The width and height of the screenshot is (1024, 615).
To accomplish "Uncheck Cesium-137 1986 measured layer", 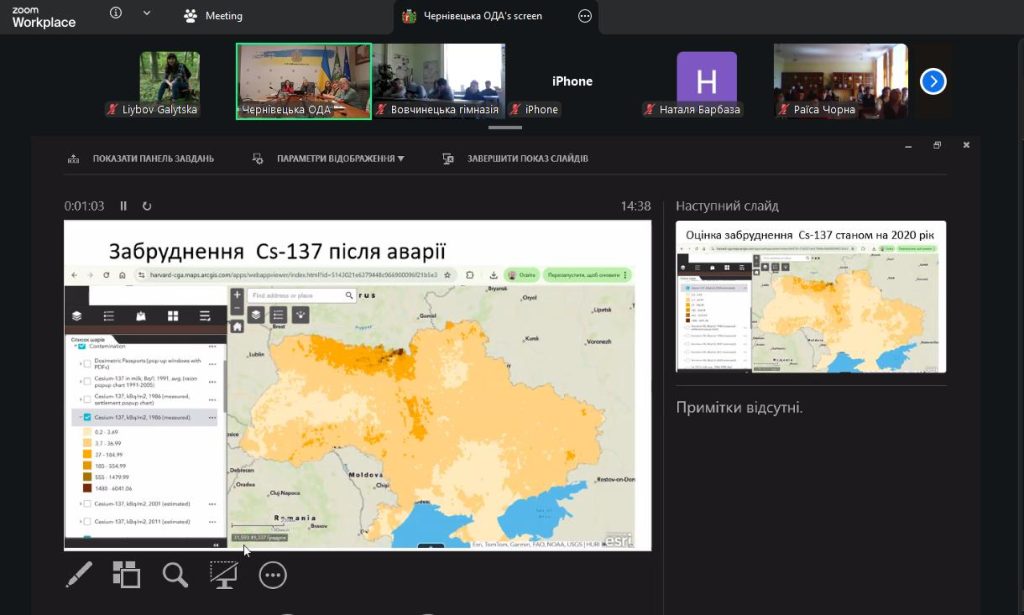I will click(87, 417).
